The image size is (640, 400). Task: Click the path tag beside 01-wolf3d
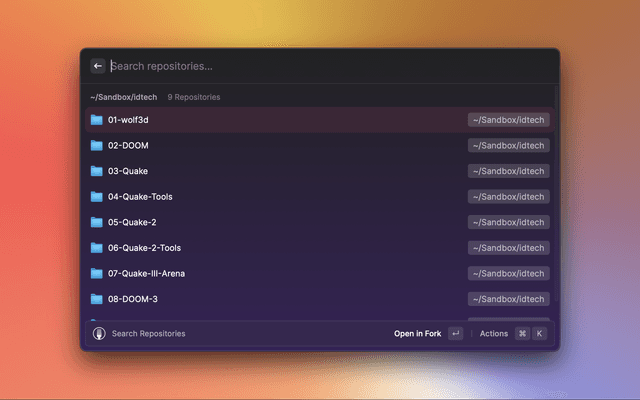[x=508, y=120]
